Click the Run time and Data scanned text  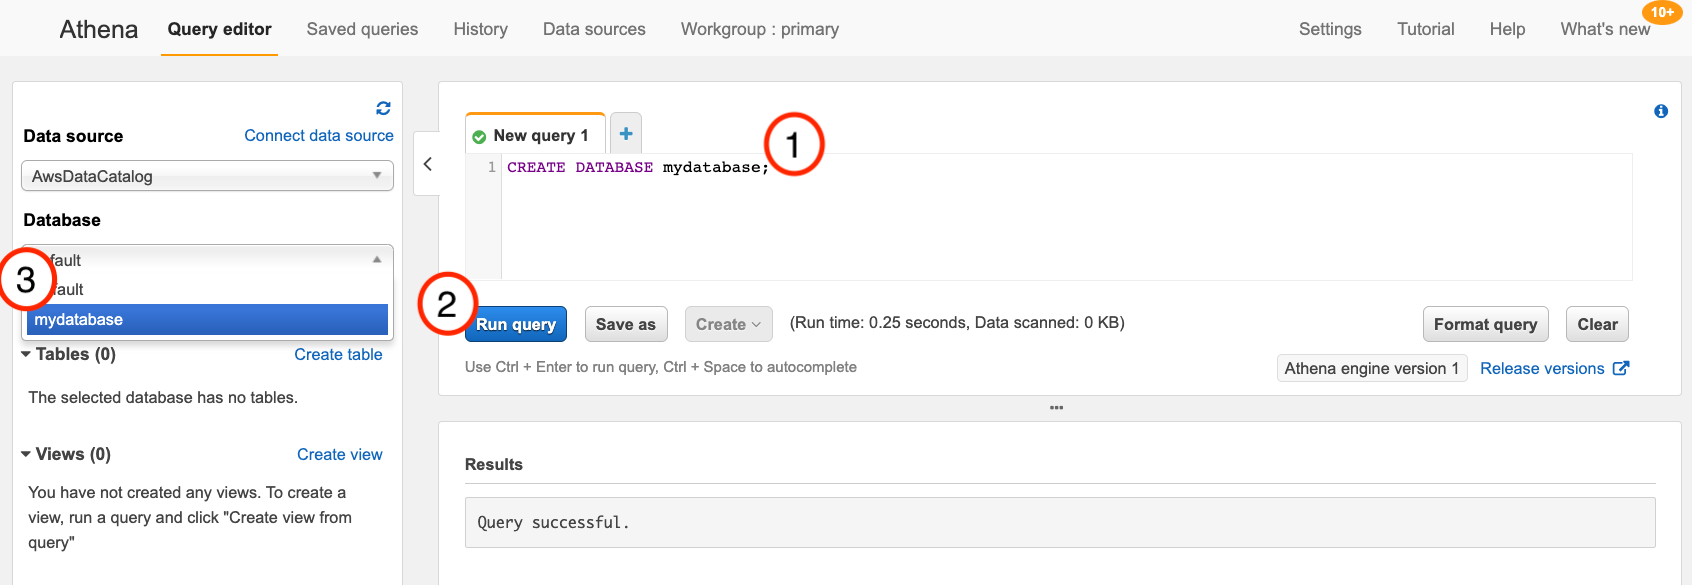[957, 322]
